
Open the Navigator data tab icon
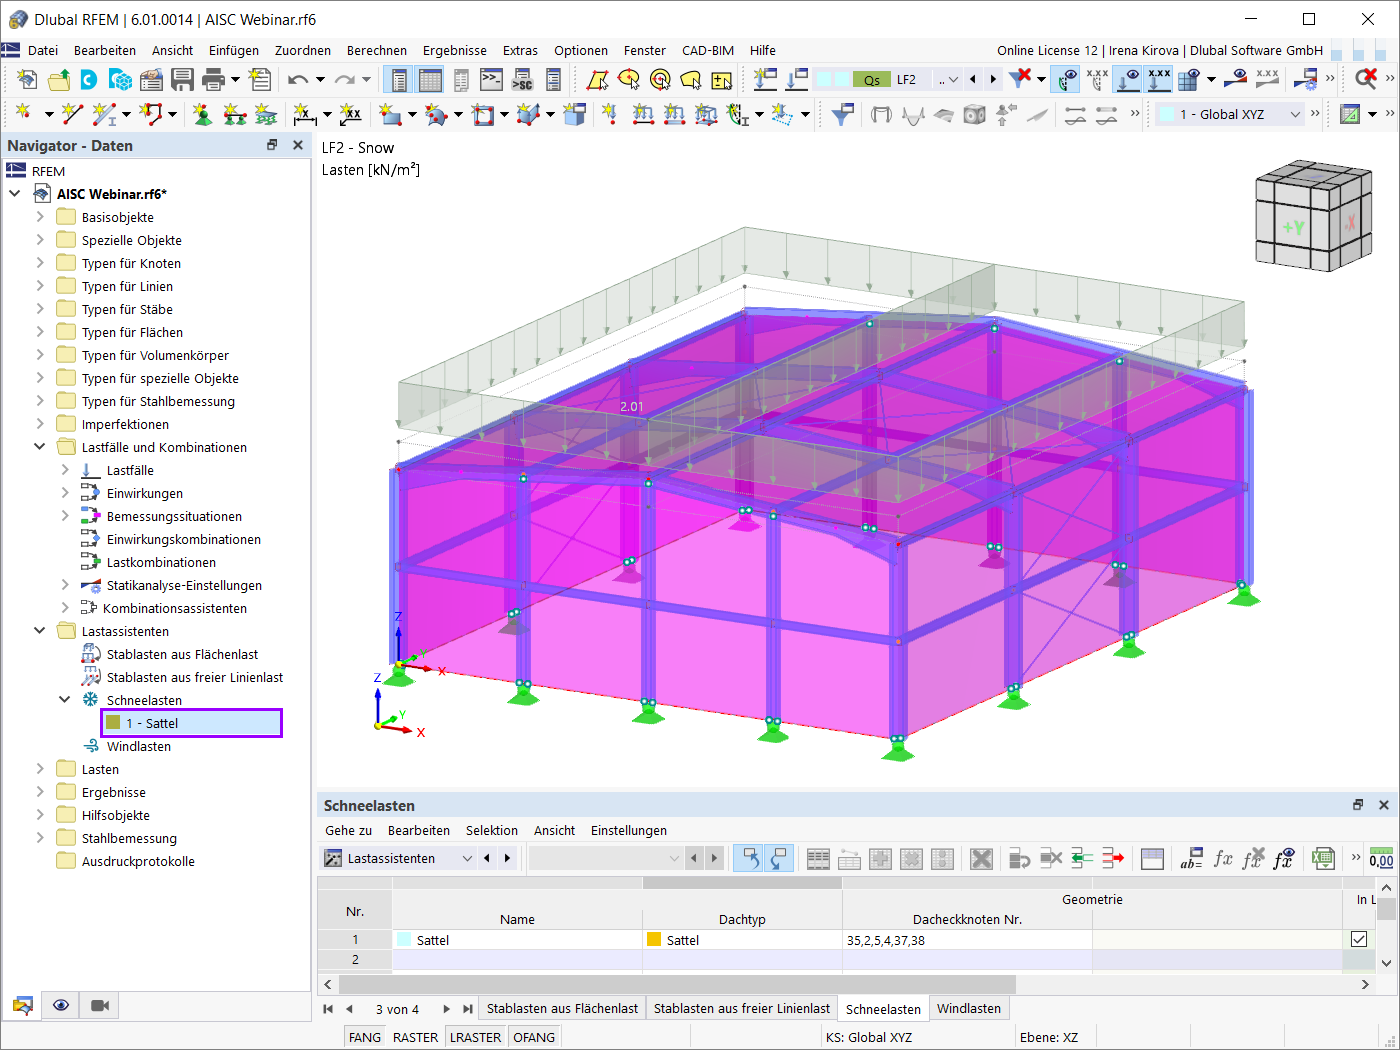pyautogui.click(x=23, y=1005)
